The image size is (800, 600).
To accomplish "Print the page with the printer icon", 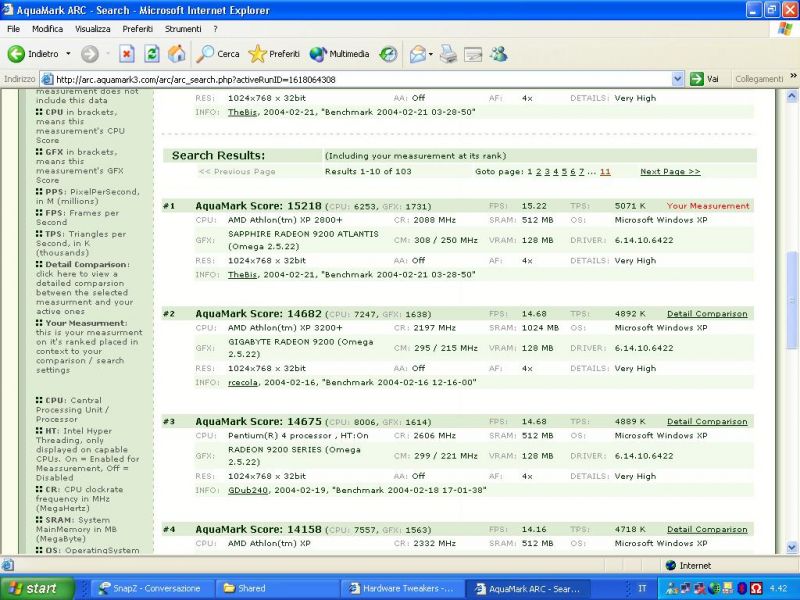I will (448, 54).
